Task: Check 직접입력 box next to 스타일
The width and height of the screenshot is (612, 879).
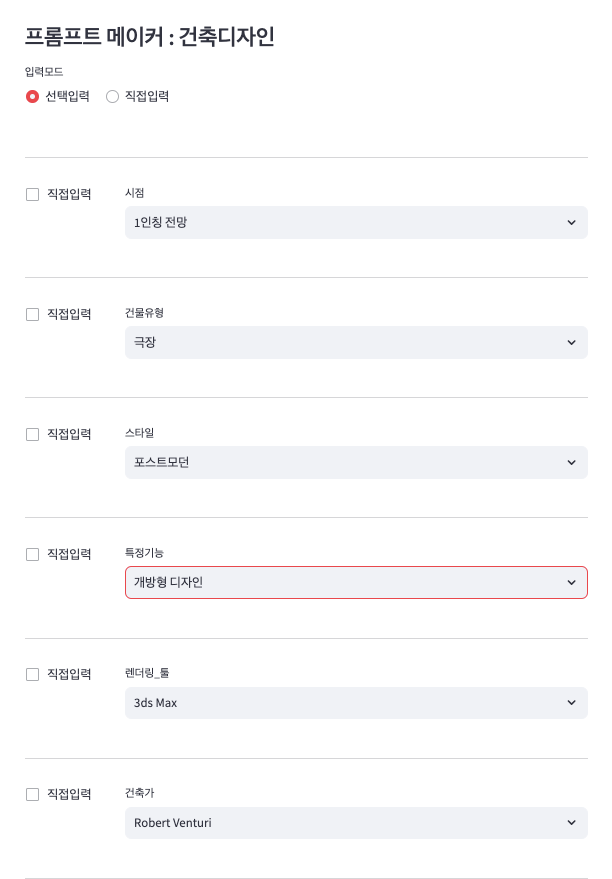Action: click(32, 435)
